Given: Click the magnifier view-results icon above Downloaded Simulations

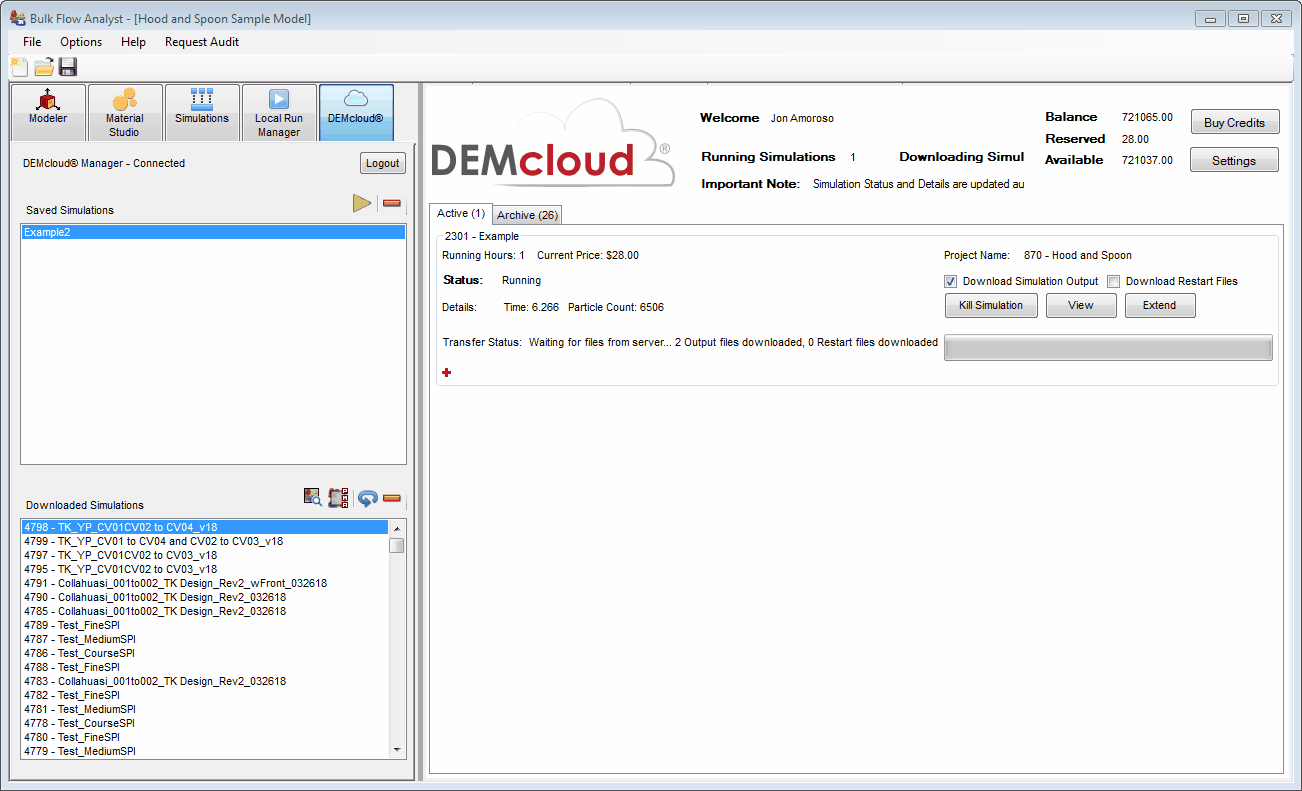Looking at the screenshot, I should click(x=313, y=497).
